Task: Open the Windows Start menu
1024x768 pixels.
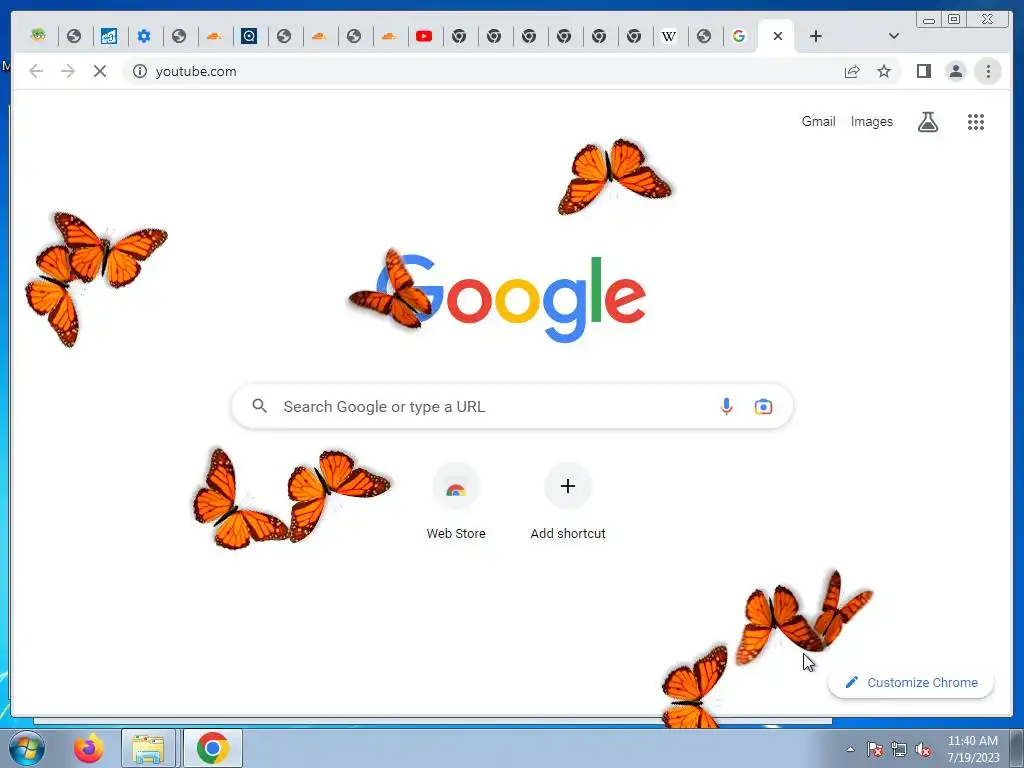Action: pos(27,748)
